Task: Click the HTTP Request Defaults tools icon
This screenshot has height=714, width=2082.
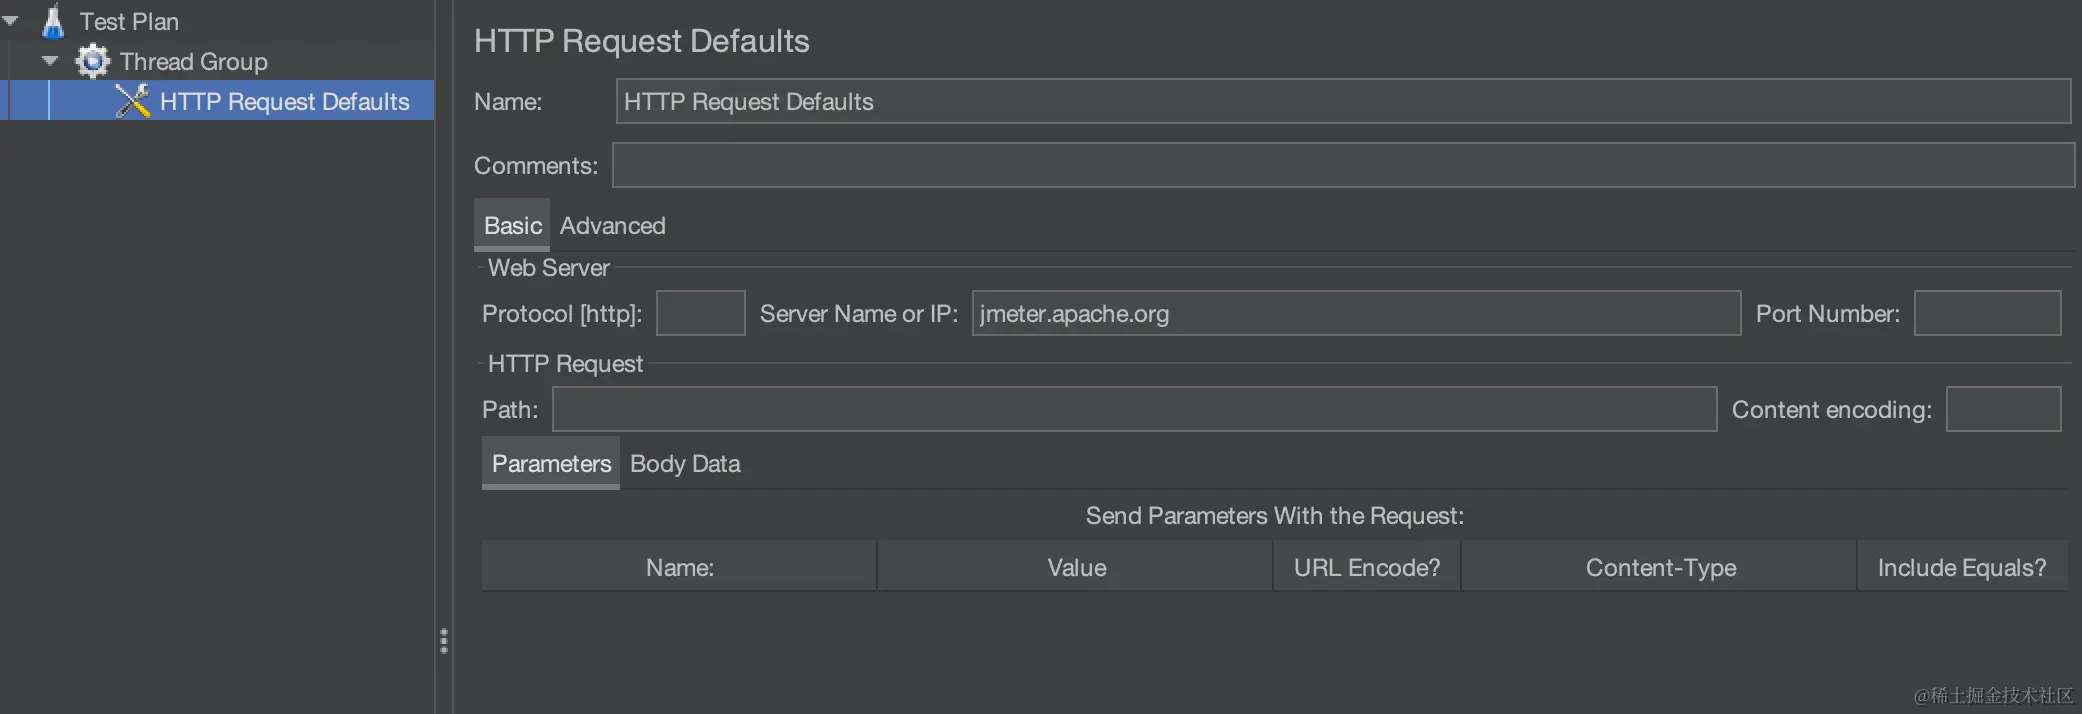Action: pos(132,101)
